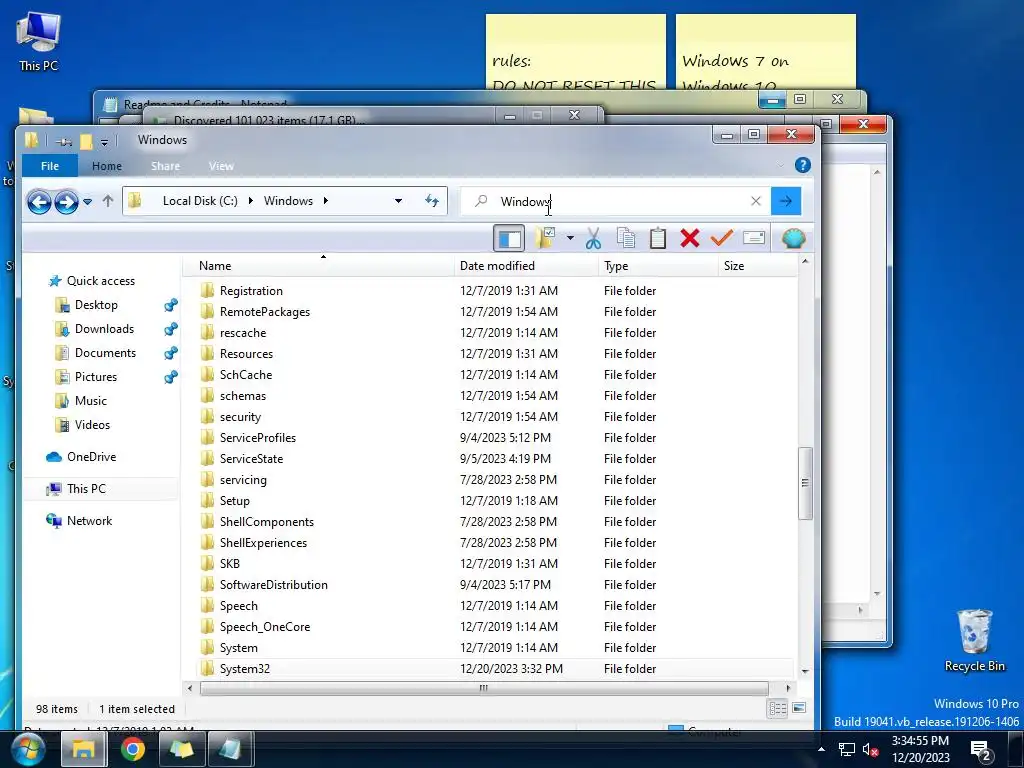The width and height of the screenshot is (1024, 768).
Task: Open the Start menu orb
Action: 28,749
